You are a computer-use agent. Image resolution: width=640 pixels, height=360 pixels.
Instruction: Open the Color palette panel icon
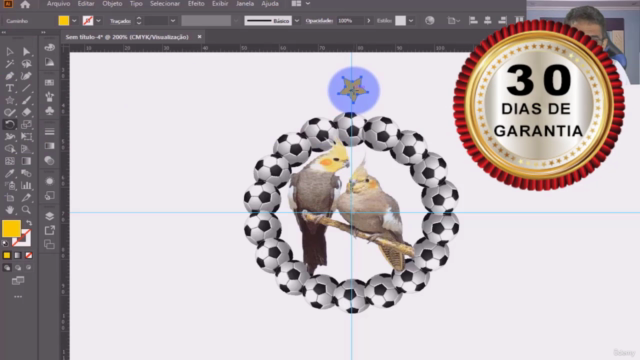coord(49,47)
